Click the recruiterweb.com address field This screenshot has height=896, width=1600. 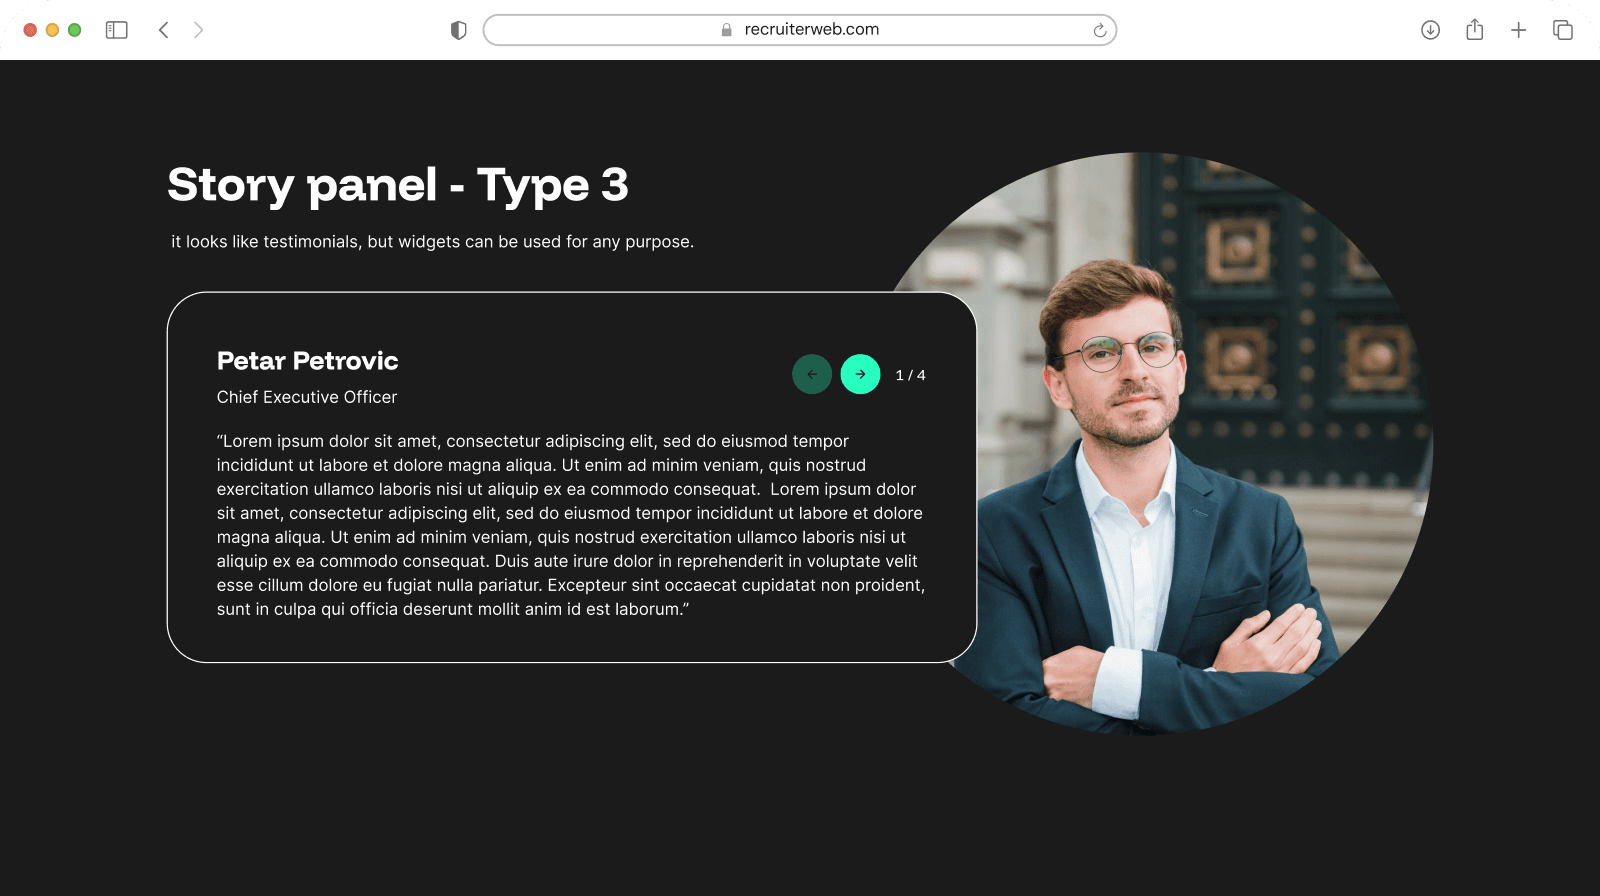pos(811,30)
